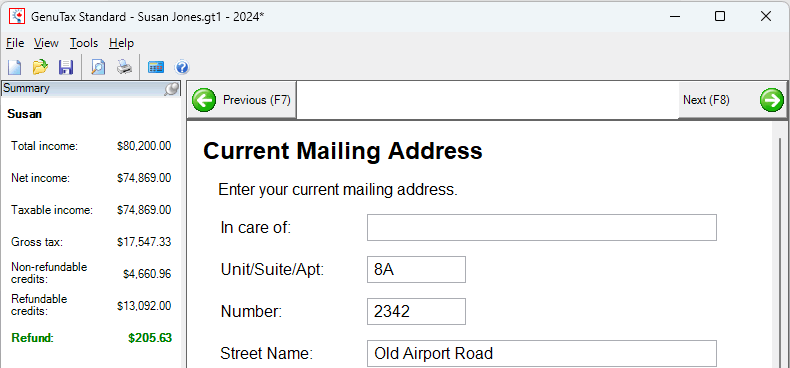
Task: Save the return using floppy disk icon
Action: click(66, 67)
